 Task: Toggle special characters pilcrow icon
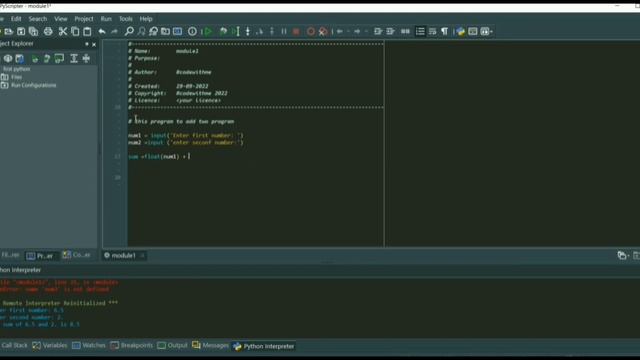pyautogui.click(x=444, y=31)
